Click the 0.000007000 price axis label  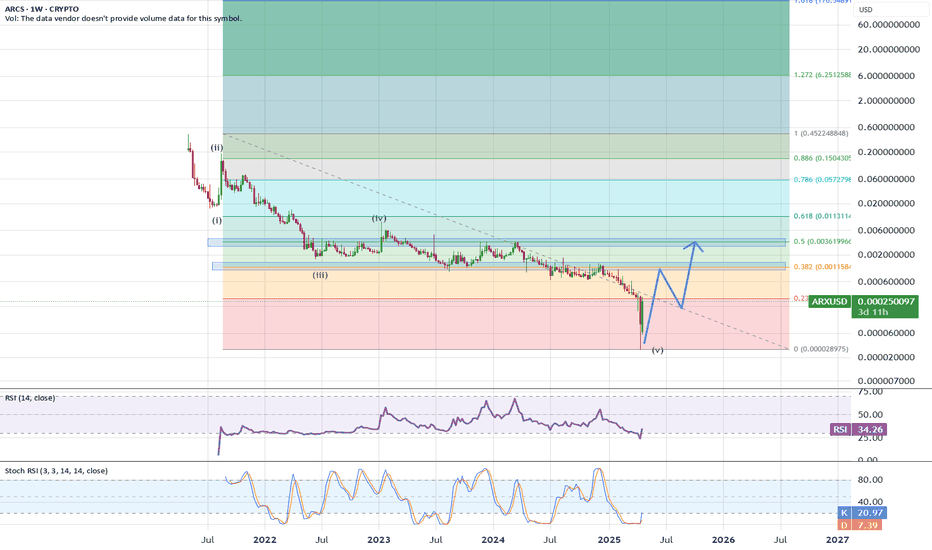tap(886, 381)
